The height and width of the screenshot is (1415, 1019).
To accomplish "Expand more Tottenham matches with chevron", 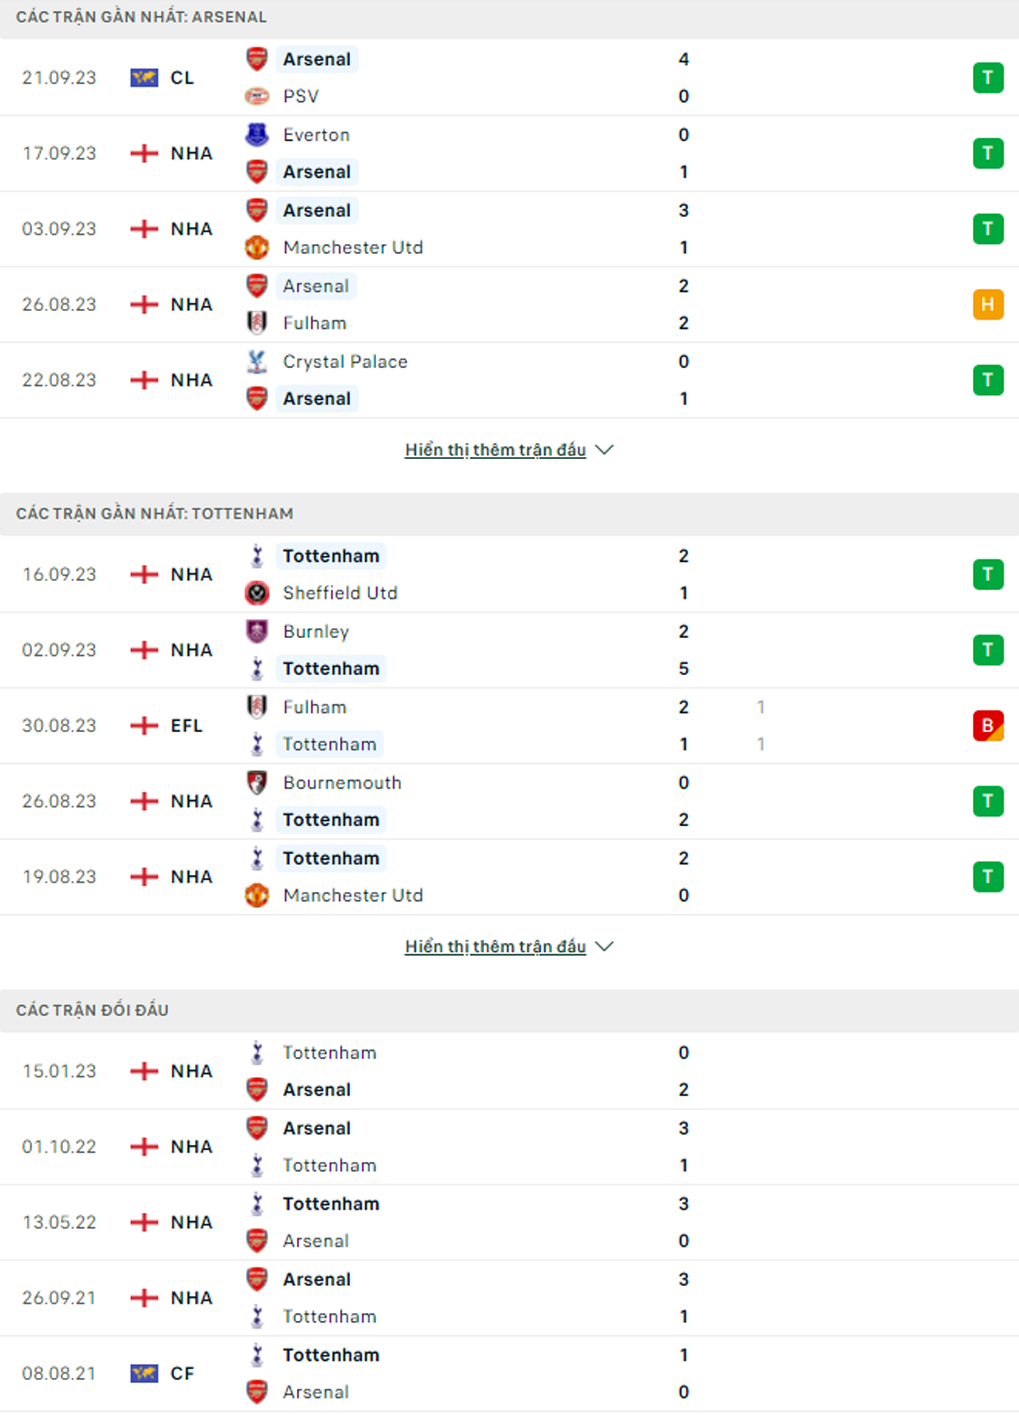I will coord(604,946).
